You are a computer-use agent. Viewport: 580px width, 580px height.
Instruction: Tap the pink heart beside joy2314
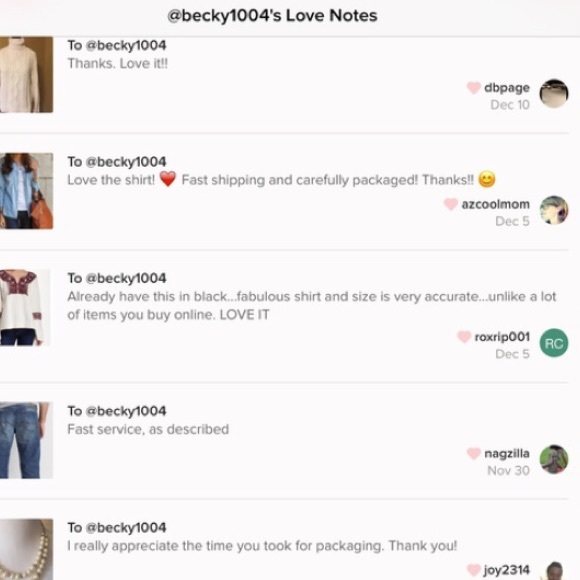tap(473, 570)
